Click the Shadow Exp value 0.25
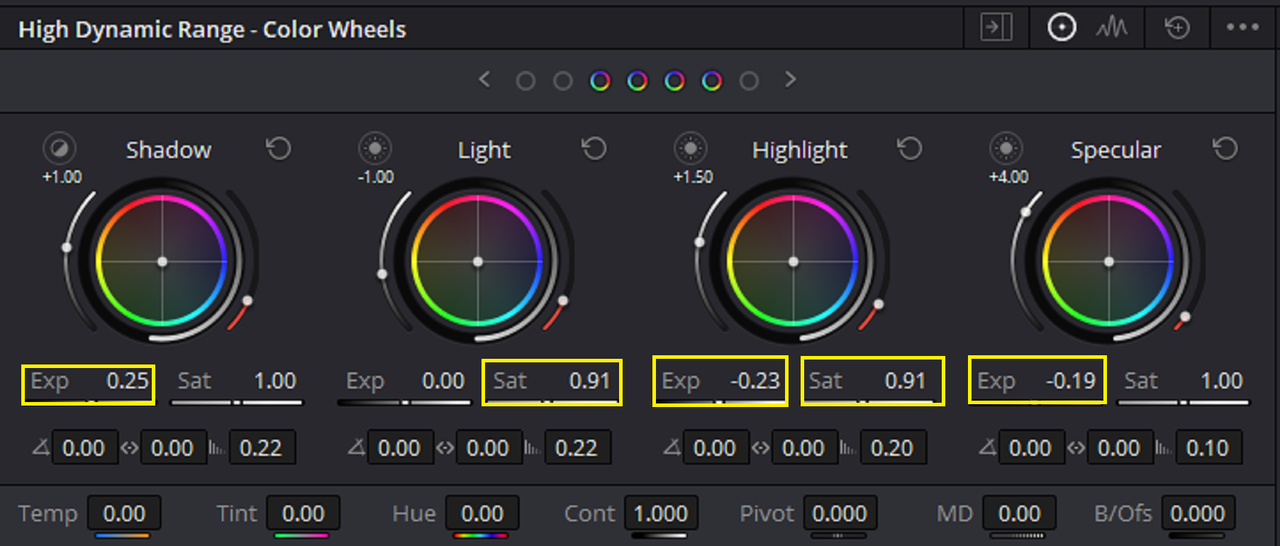 (128, 381)
